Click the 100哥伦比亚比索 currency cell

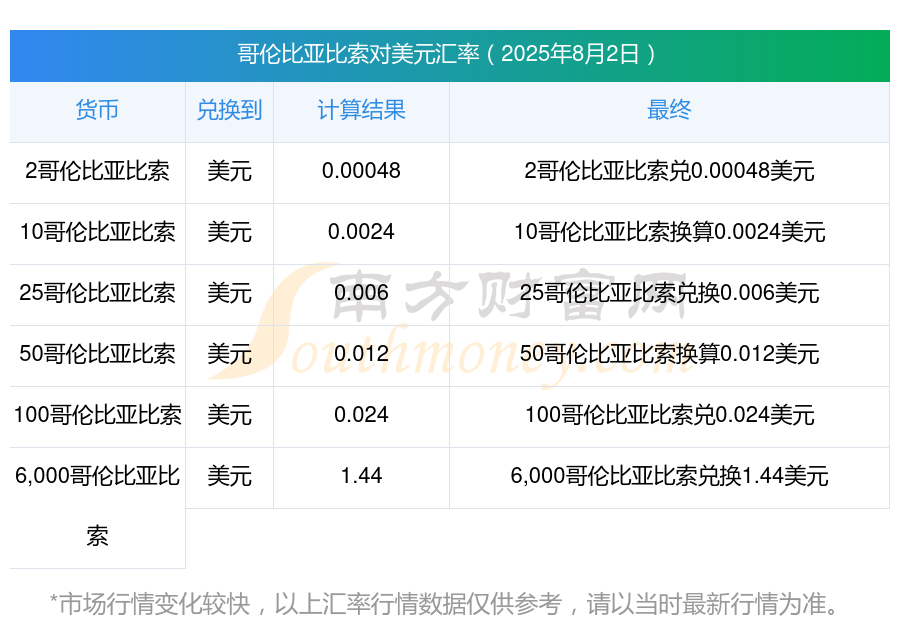pos(97,415)
